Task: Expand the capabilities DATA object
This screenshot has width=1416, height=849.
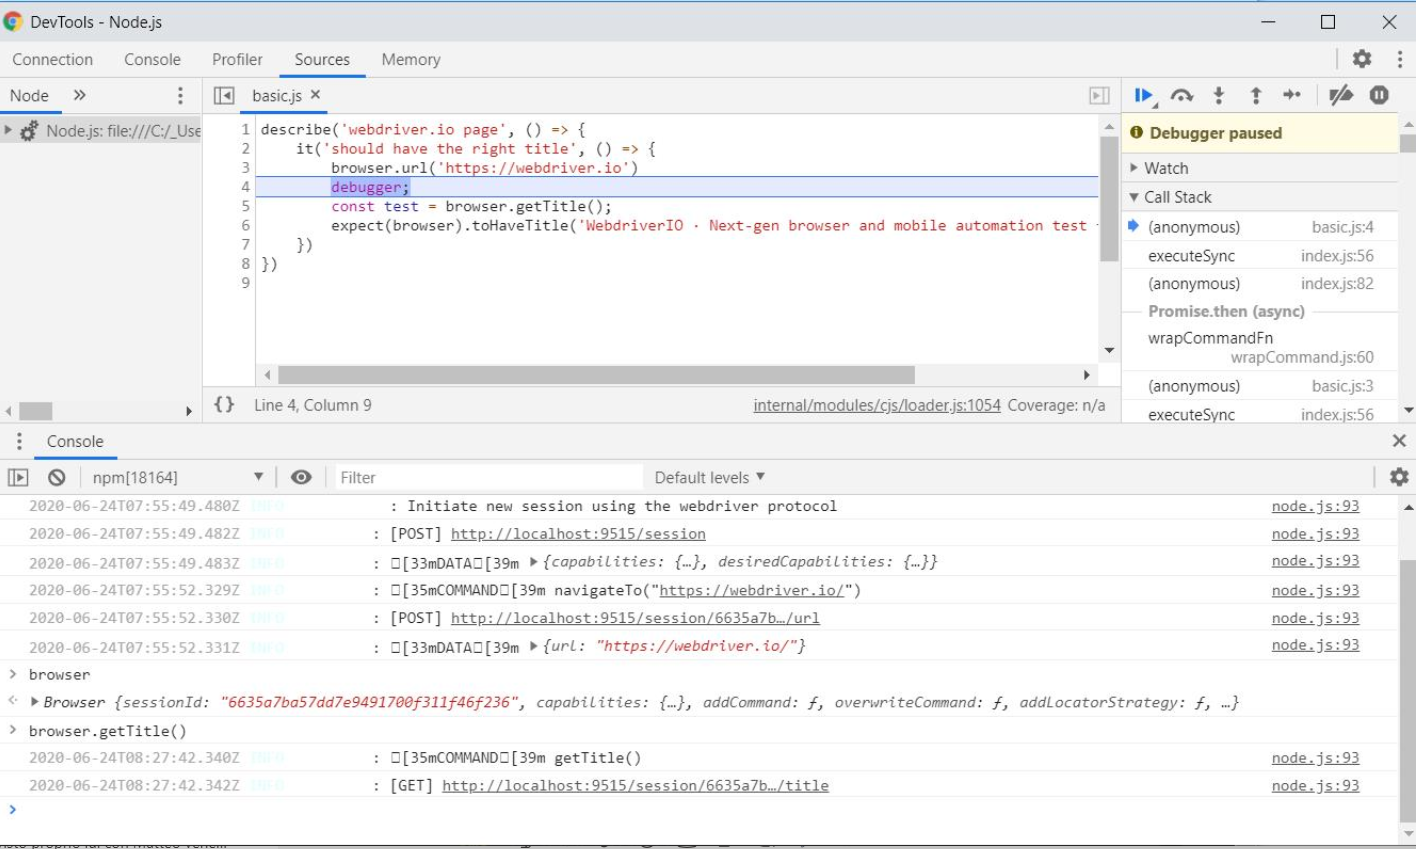Action: click(534, 562)
